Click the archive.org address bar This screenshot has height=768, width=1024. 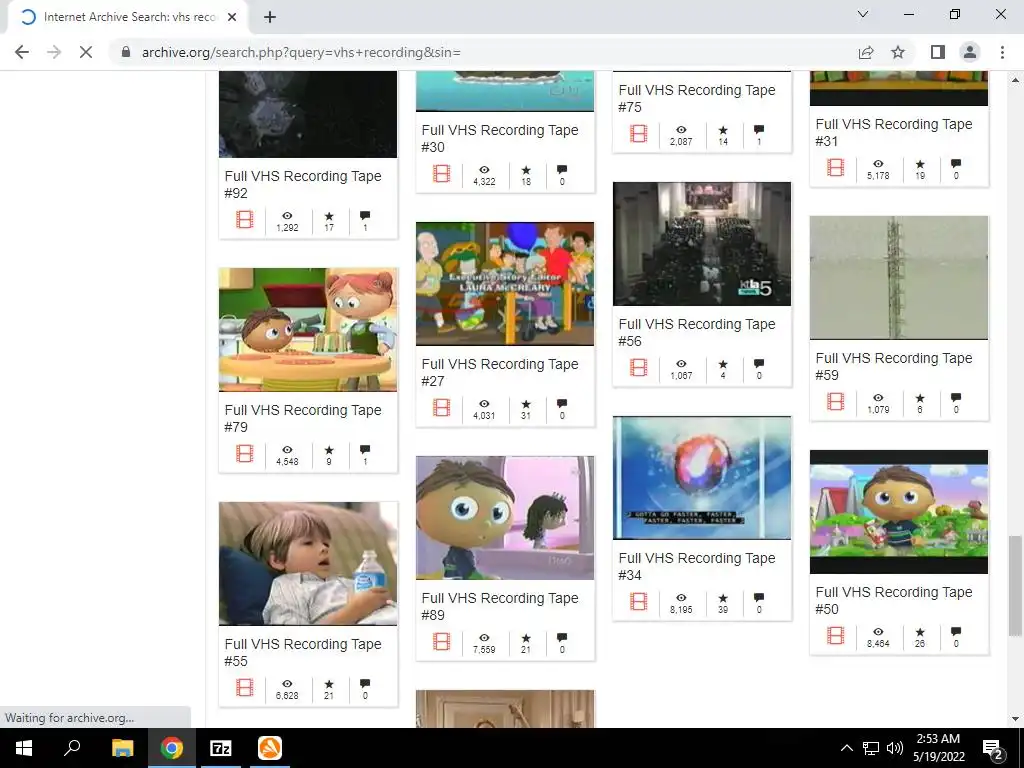(x=483, y=52)
